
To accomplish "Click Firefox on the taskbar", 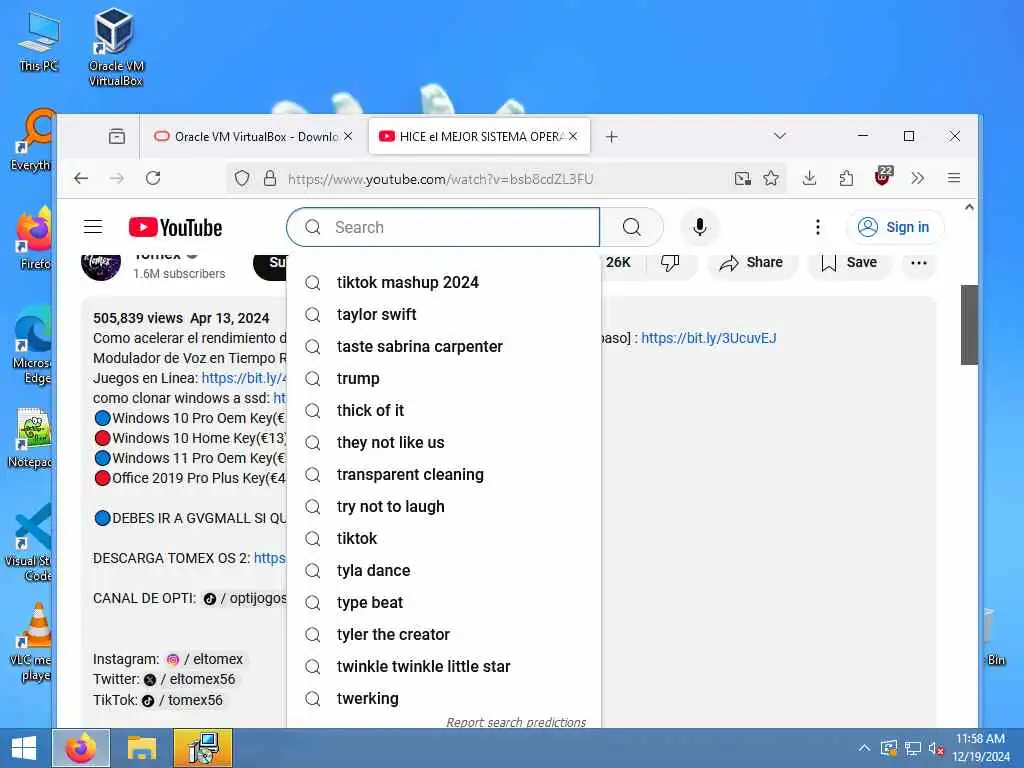I will click(x=81, y=748).
